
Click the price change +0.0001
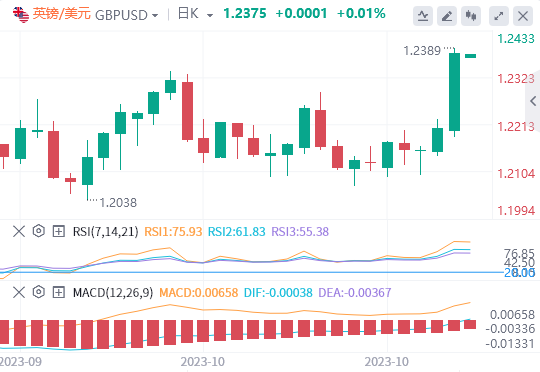point(301,14)
